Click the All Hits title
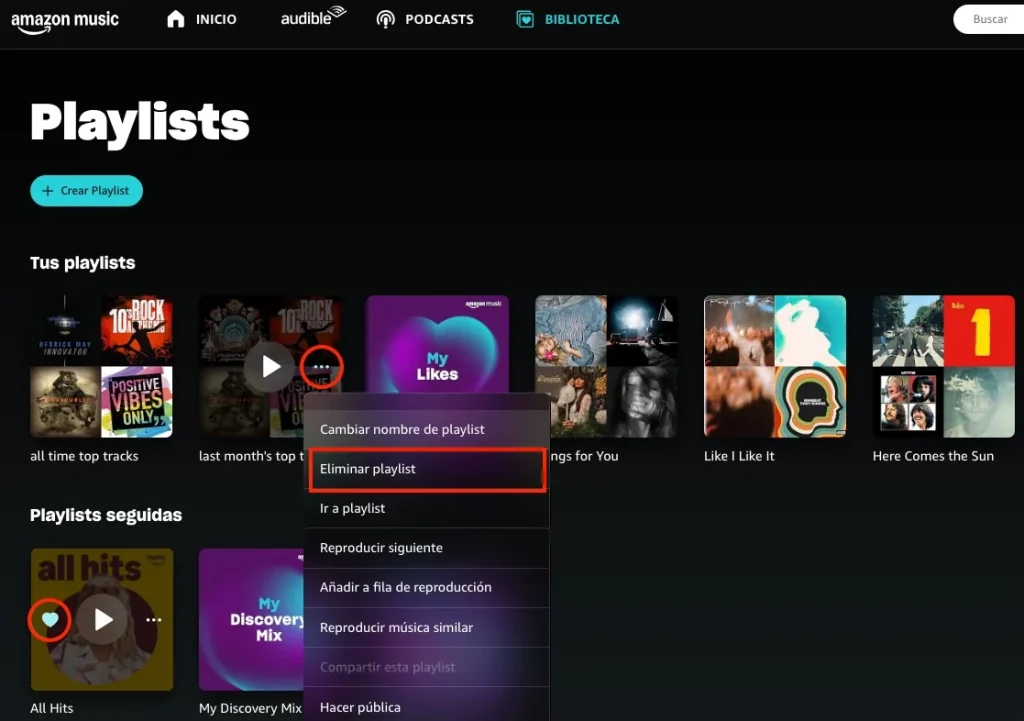The image size is (1024, 721). click(52, 708)
